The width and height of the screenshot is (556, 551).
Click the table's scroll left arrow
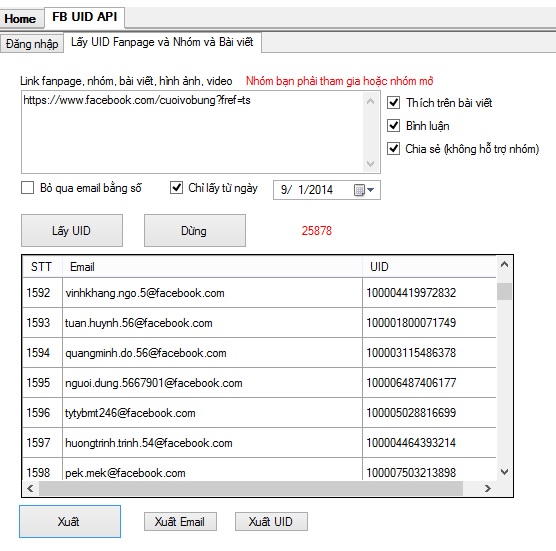click(x=30, y=488)
